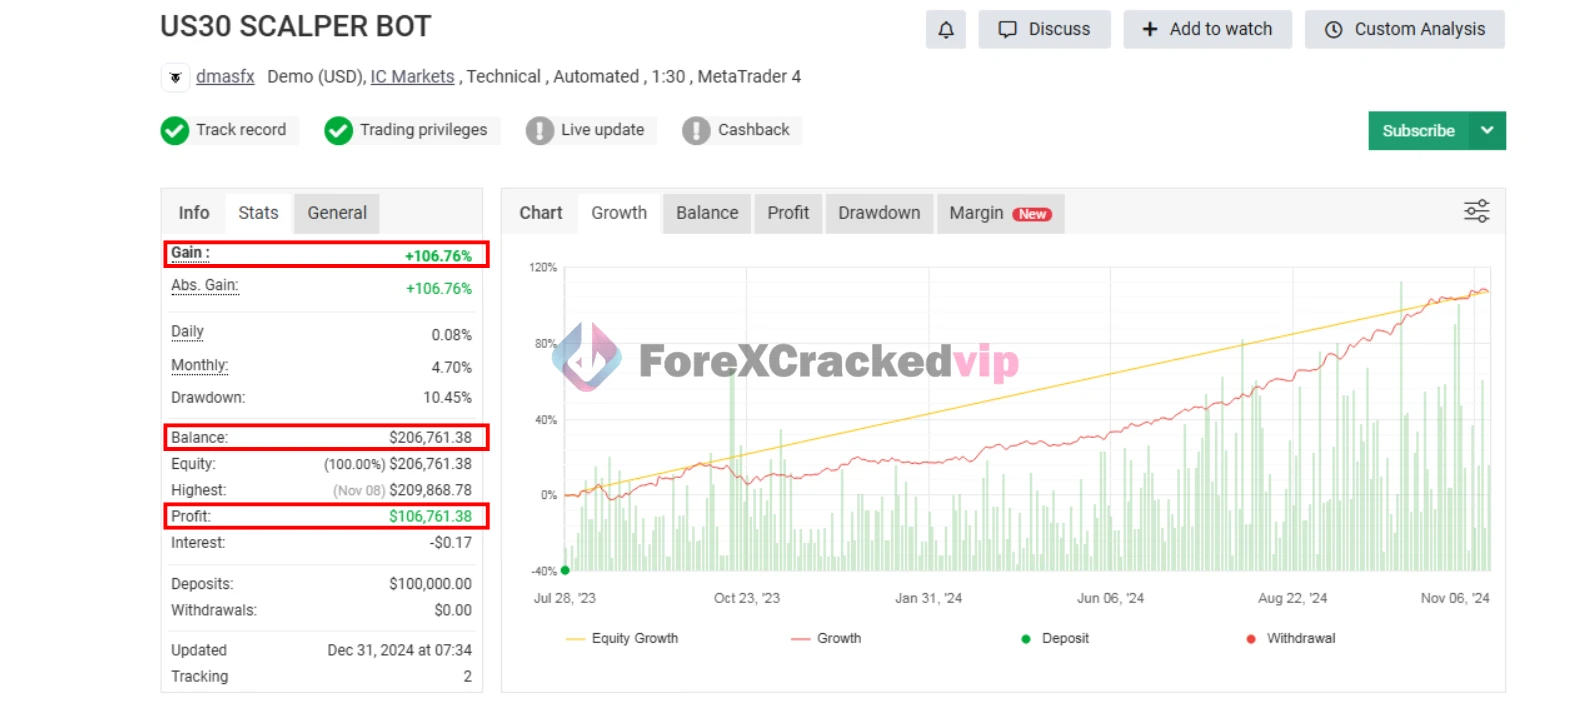Viewport: 1571px width, 718px height.
Task: Click the plus icon in Add to watch
Action: click(1150, 30)
